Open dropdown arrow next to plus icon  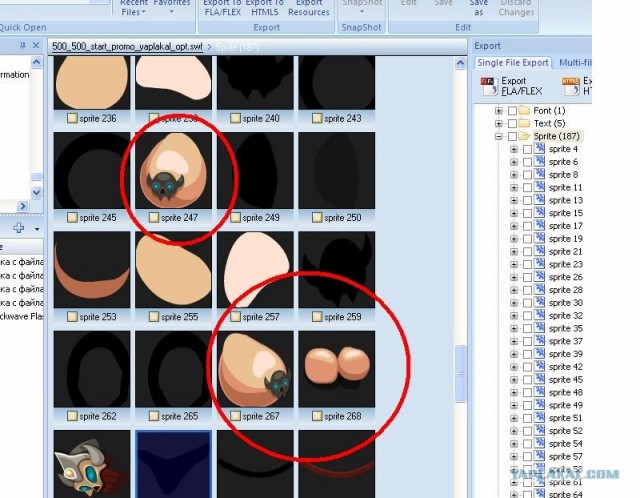tap(37, 229)
